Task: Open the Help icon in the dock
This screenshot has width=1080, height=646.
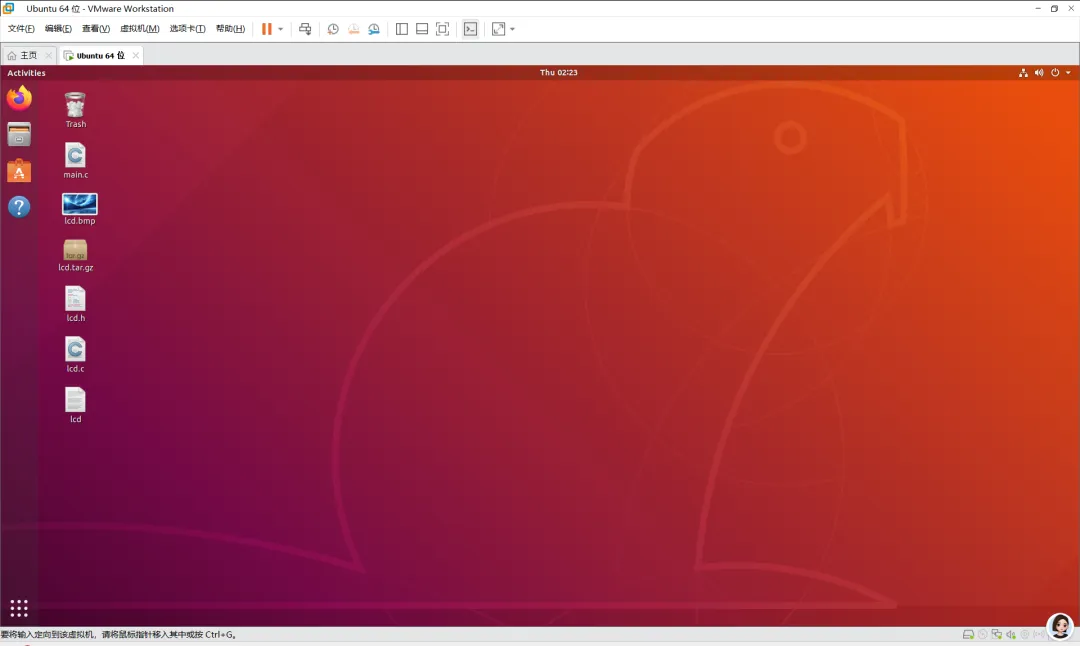Action: click(x=19, y=207)
